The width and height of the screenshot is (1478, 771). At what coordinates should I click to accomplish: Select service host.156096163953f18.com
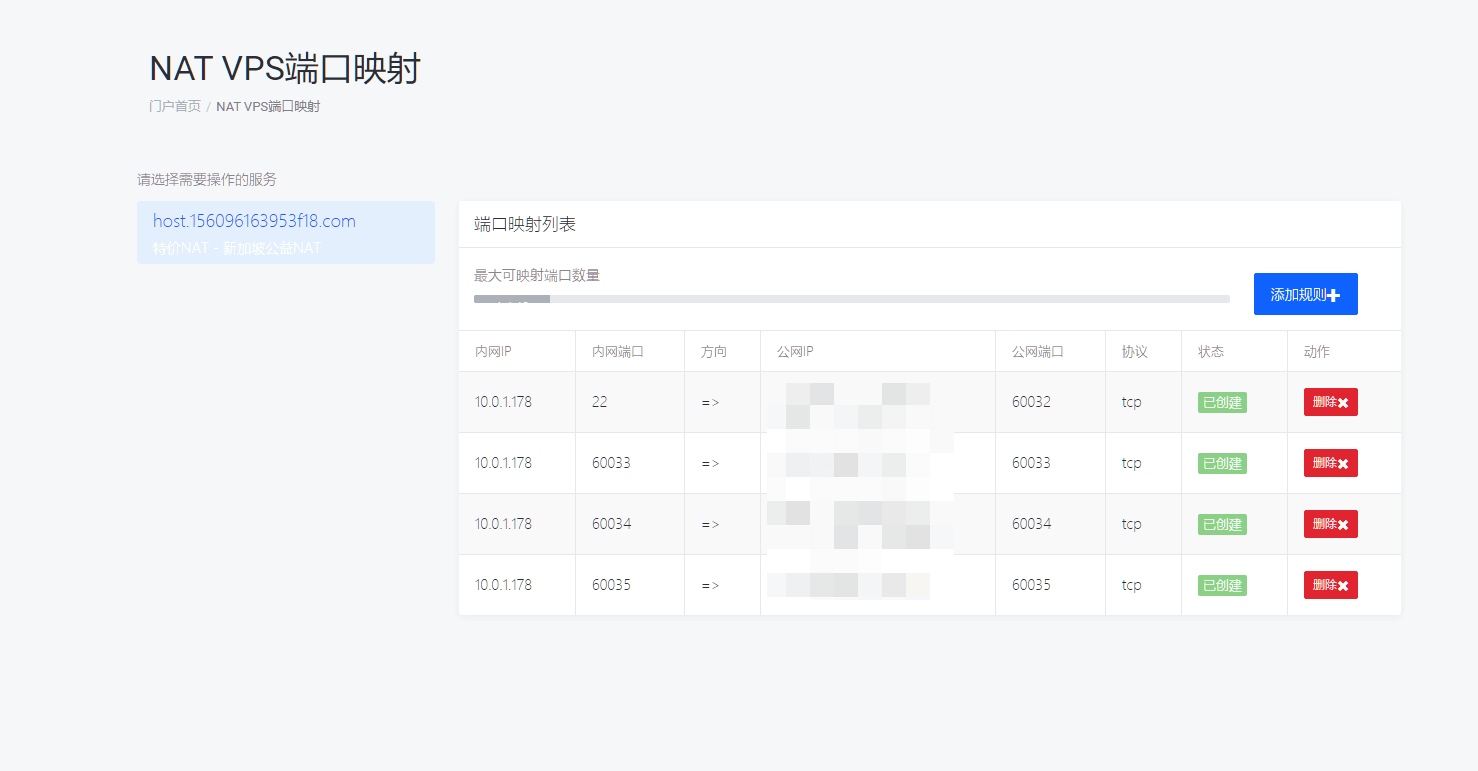click(x=254, y=221)
